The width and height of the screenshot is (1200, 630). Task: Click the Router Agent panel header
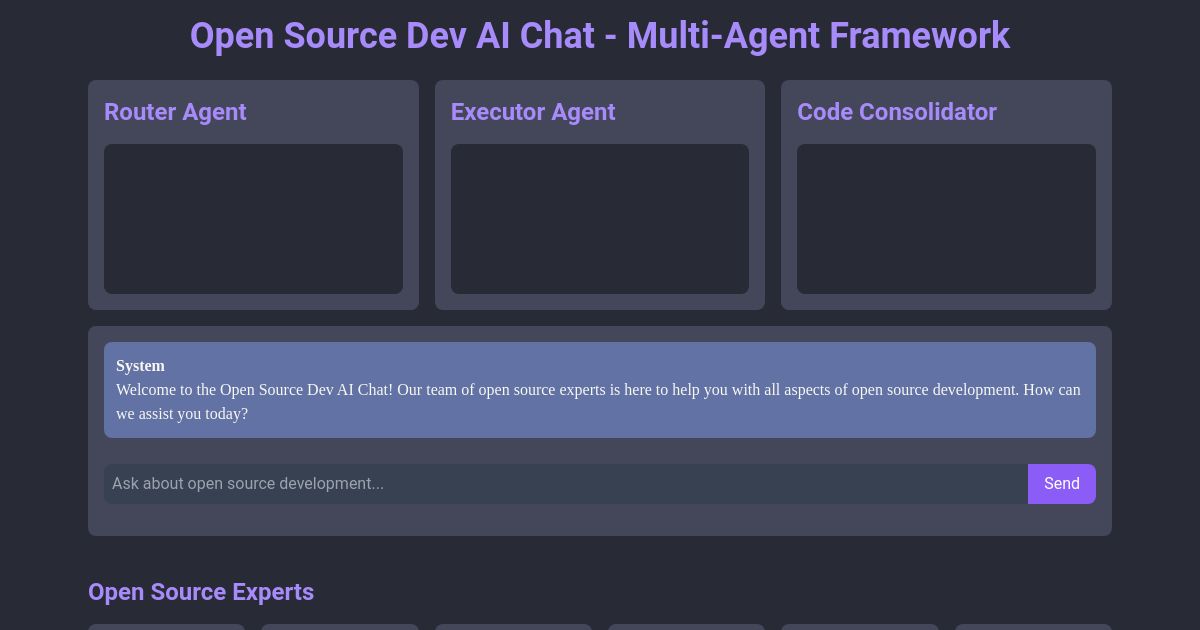[175, 112]
